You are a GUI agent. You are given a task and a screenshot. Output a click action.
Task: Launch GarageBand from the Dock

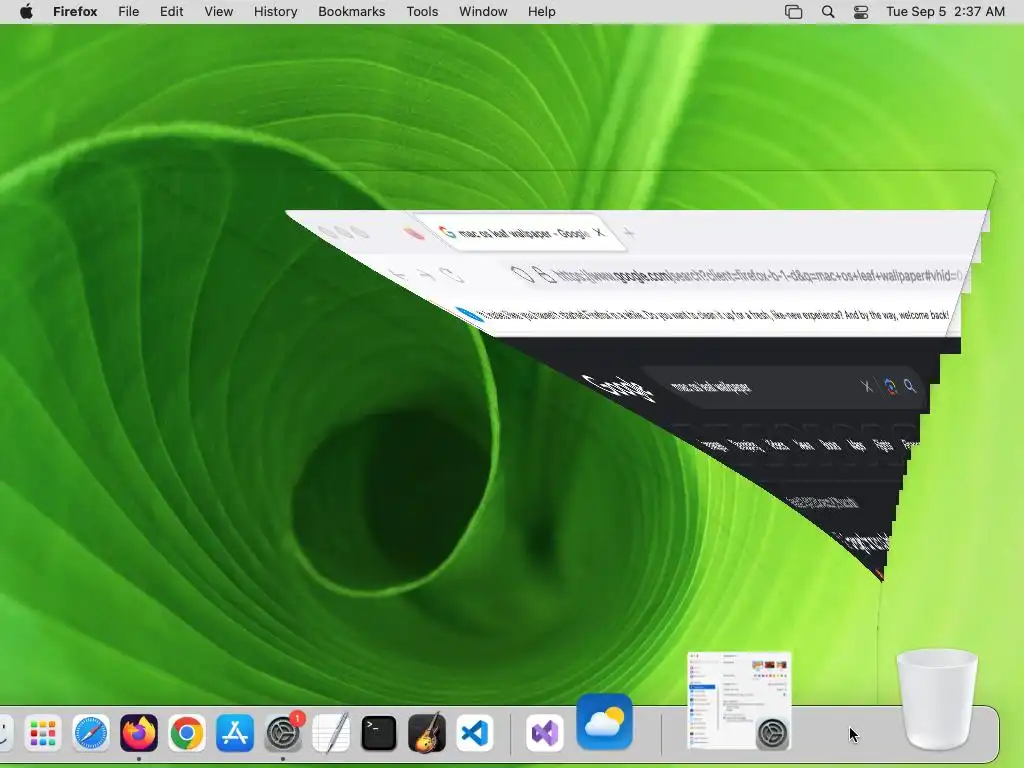426,733
